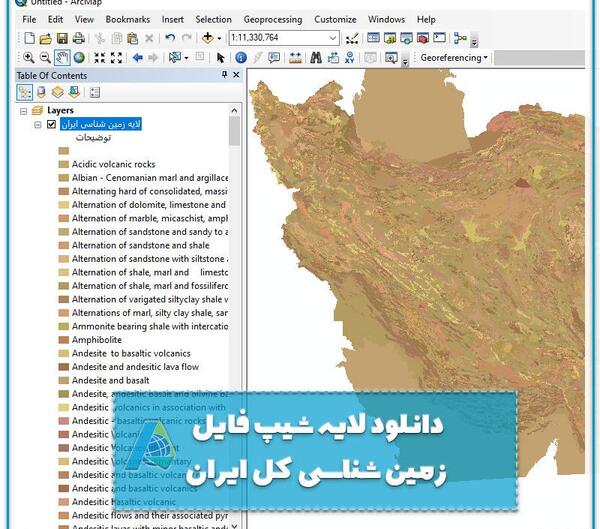
Task: Open the Geoprocessing menu
Action: pos(273,19)
